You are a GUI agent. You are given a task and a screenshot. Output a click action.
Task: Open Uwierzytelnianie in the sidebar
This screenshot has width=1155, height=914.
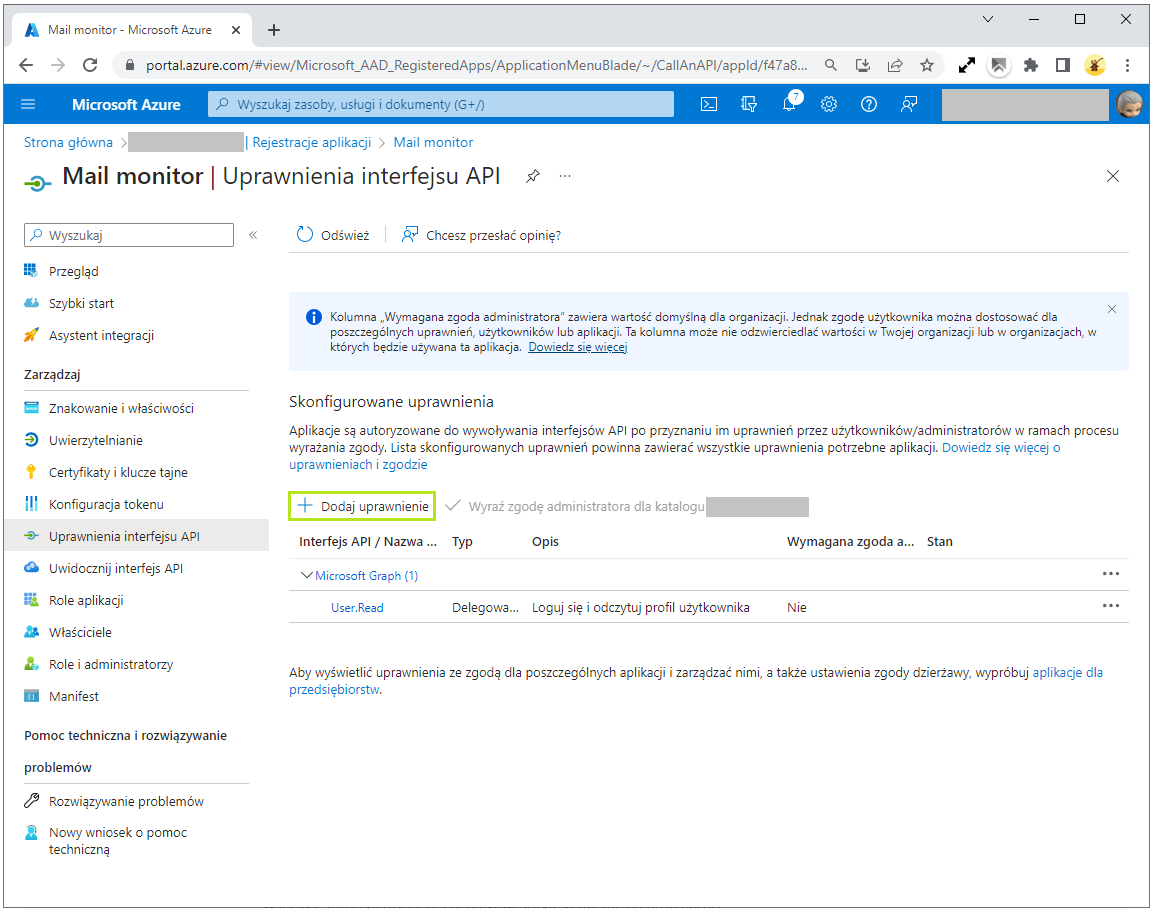point(95,440)
